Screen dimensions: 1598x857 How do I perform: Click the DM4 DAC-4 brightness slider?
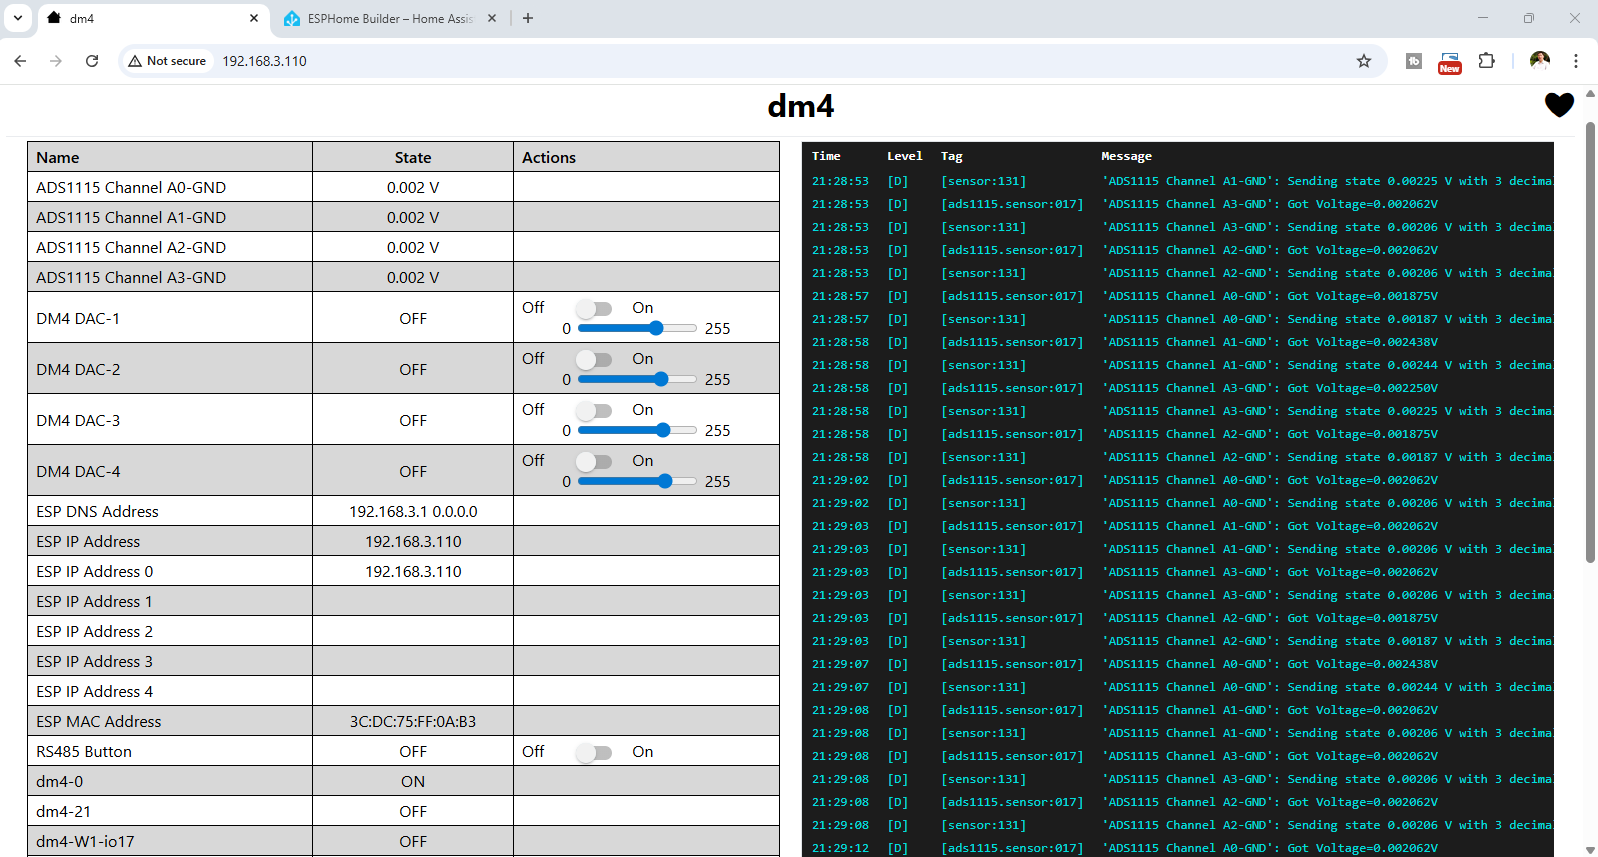637,482
